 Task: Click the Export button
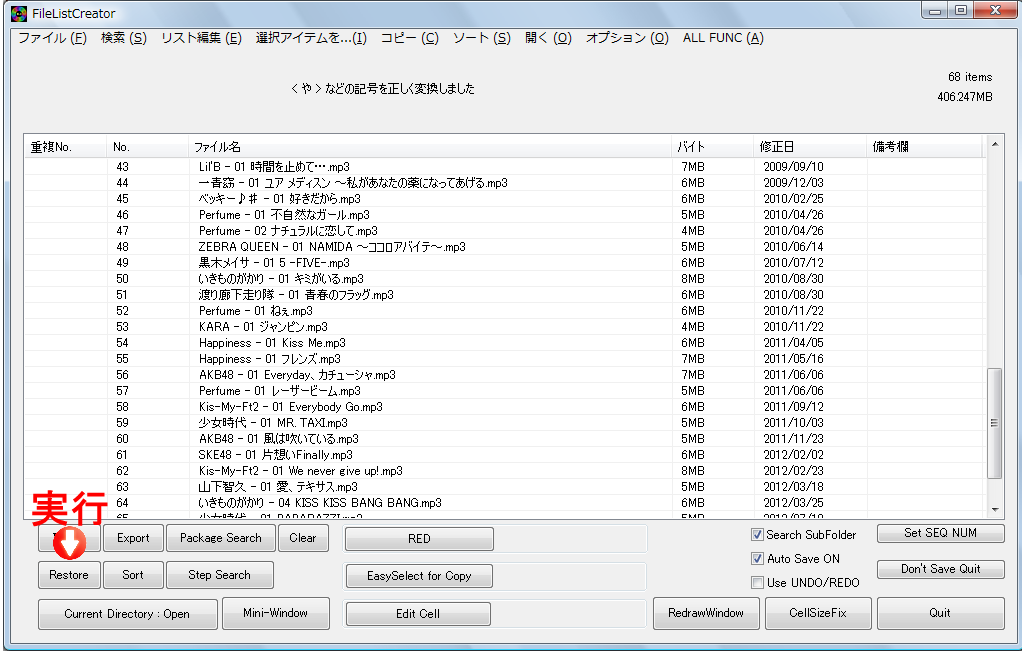[x=133, y=537]
